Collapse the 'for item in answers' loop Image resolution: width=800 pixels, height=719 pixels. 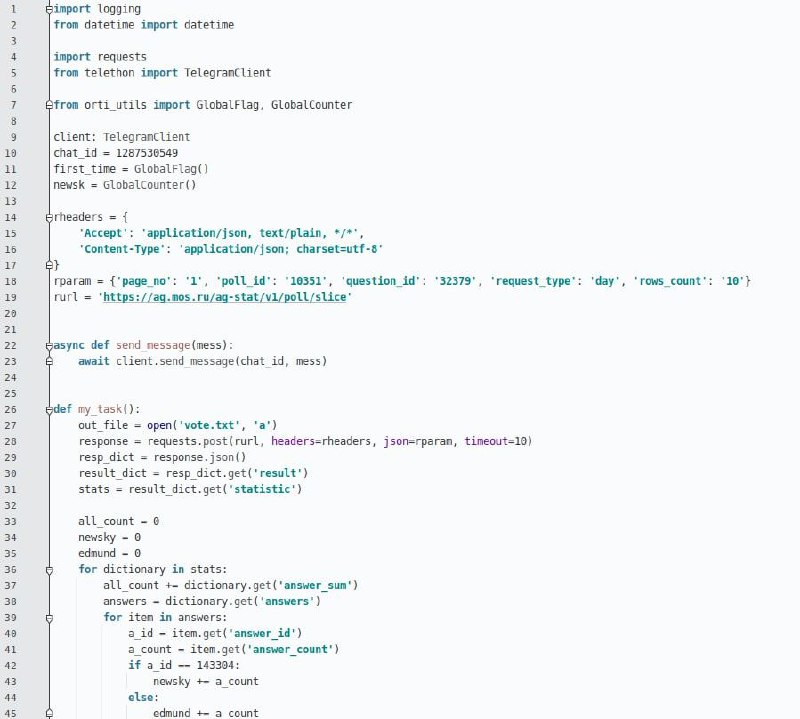[x=49, y=617]
